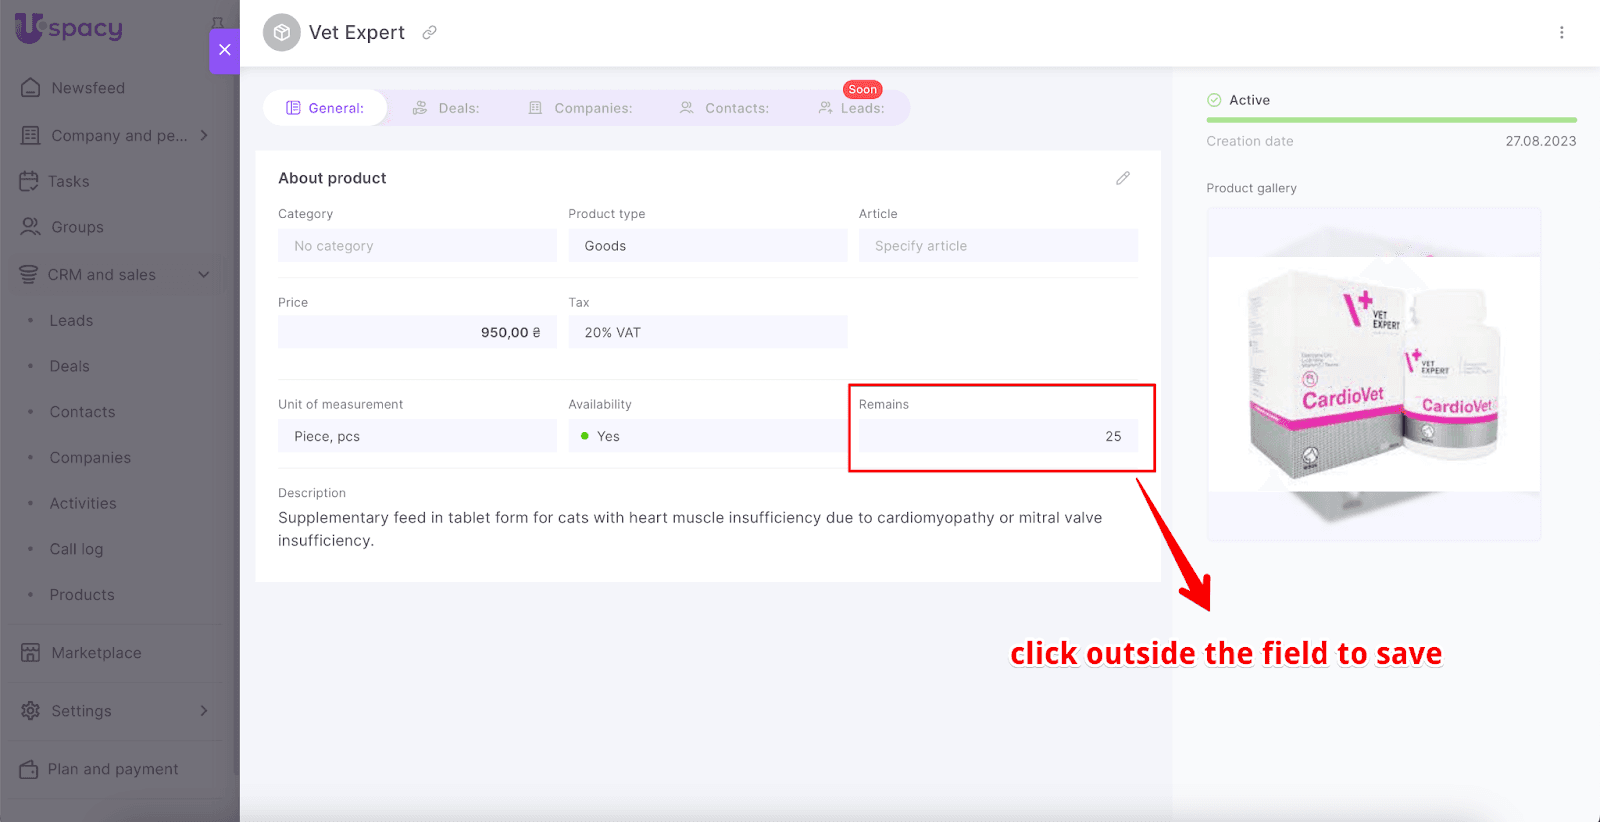This screenshot has height=822, width=1600.
Task: Open Newsfeed from the sidebar
Action: (x=88, y=88)
